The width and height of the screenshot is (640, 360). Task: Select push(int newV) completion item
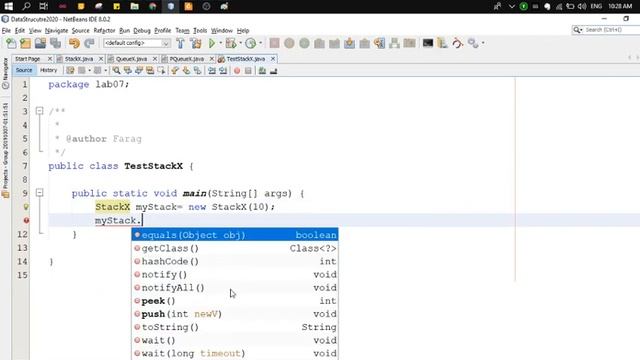[x=235, y=314]
